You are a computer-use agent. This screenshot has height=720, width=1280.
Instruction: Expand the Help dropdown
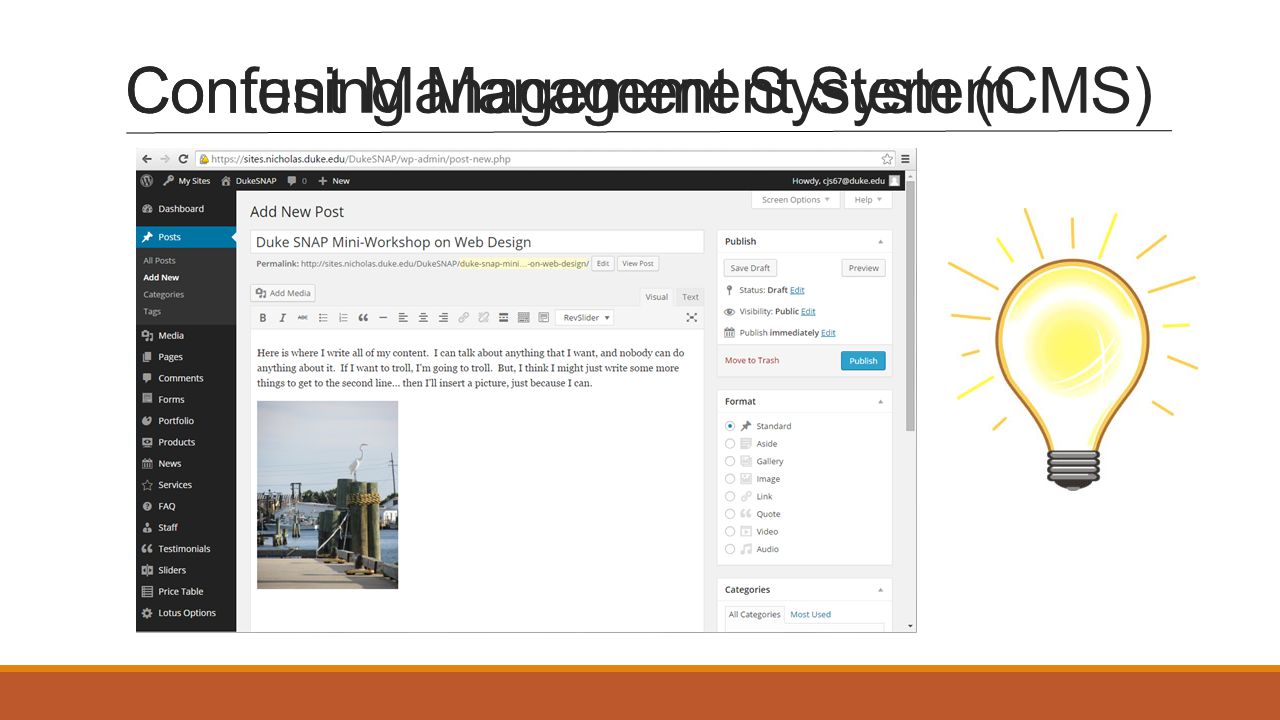pos(868,200)
